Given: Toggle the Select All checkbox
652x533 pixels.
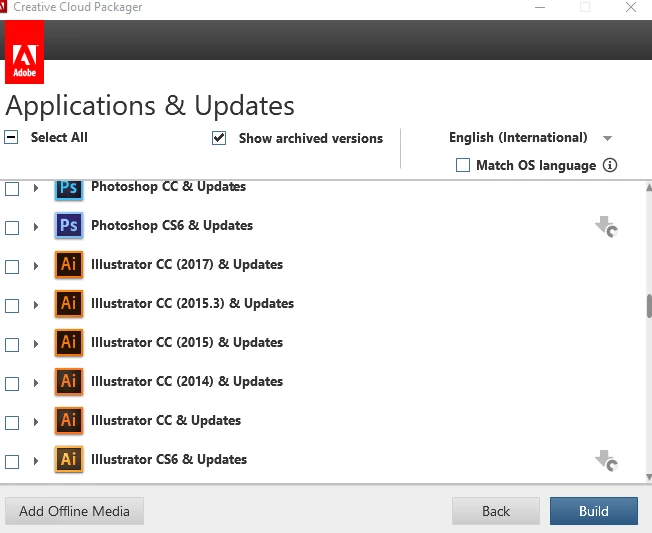Looking at the screenshot, I should [x=11, y=137].
